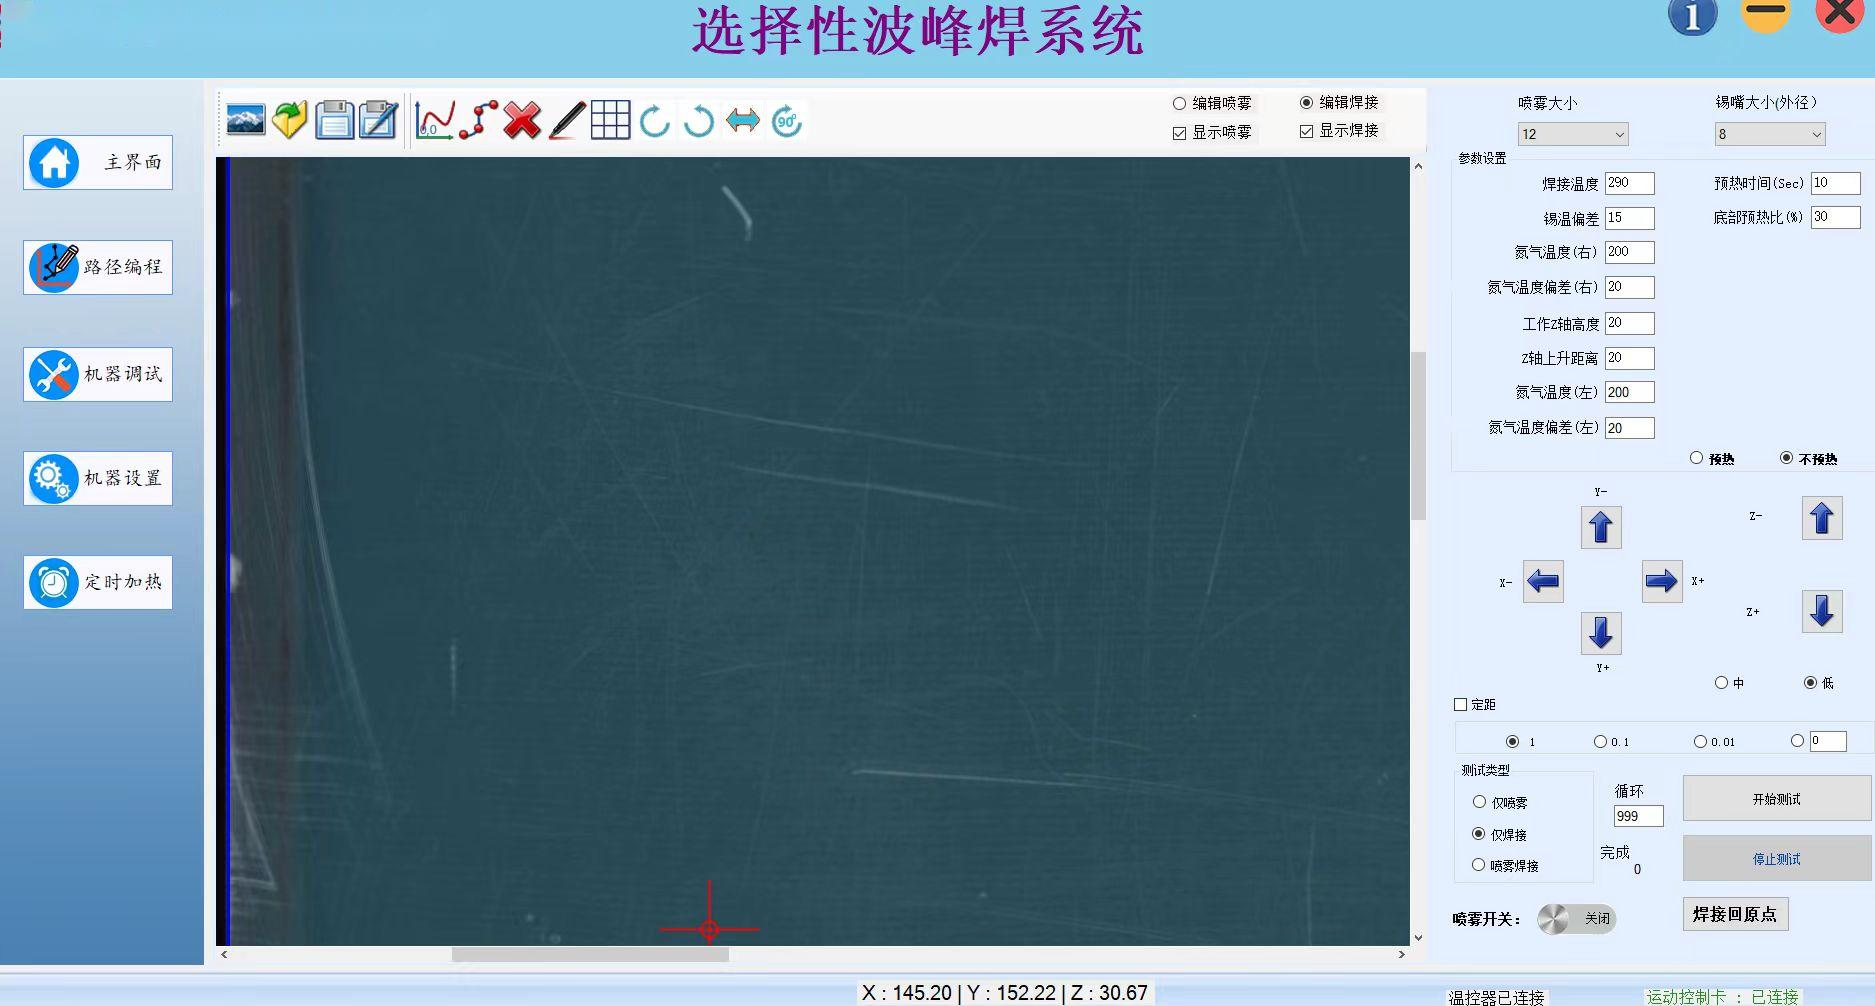Open file using the yellow folder icon
The height and width of the screenshot is (1006, 1875).
click(x=290, y=120)
